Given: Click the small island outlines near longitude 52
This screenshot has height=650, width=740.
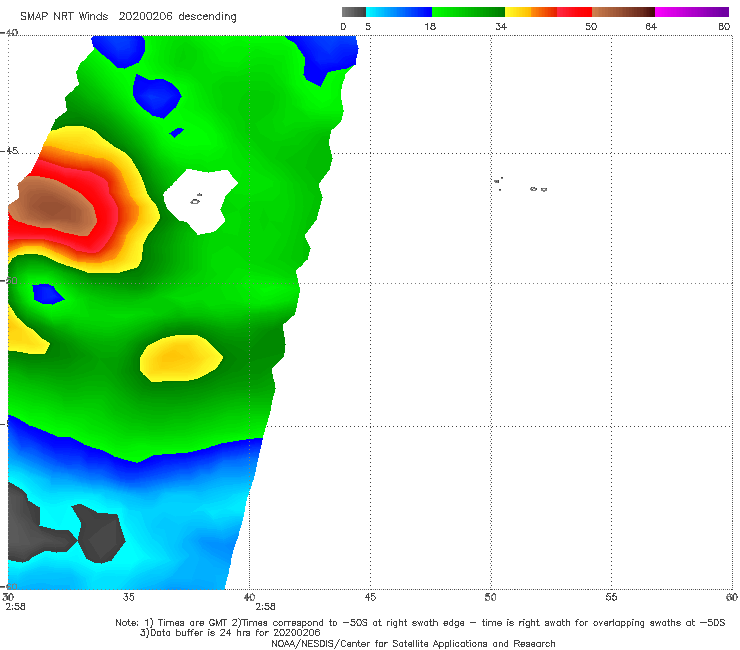Looking at the screenshot, I should pyautogui.click(x=538, y=189).
